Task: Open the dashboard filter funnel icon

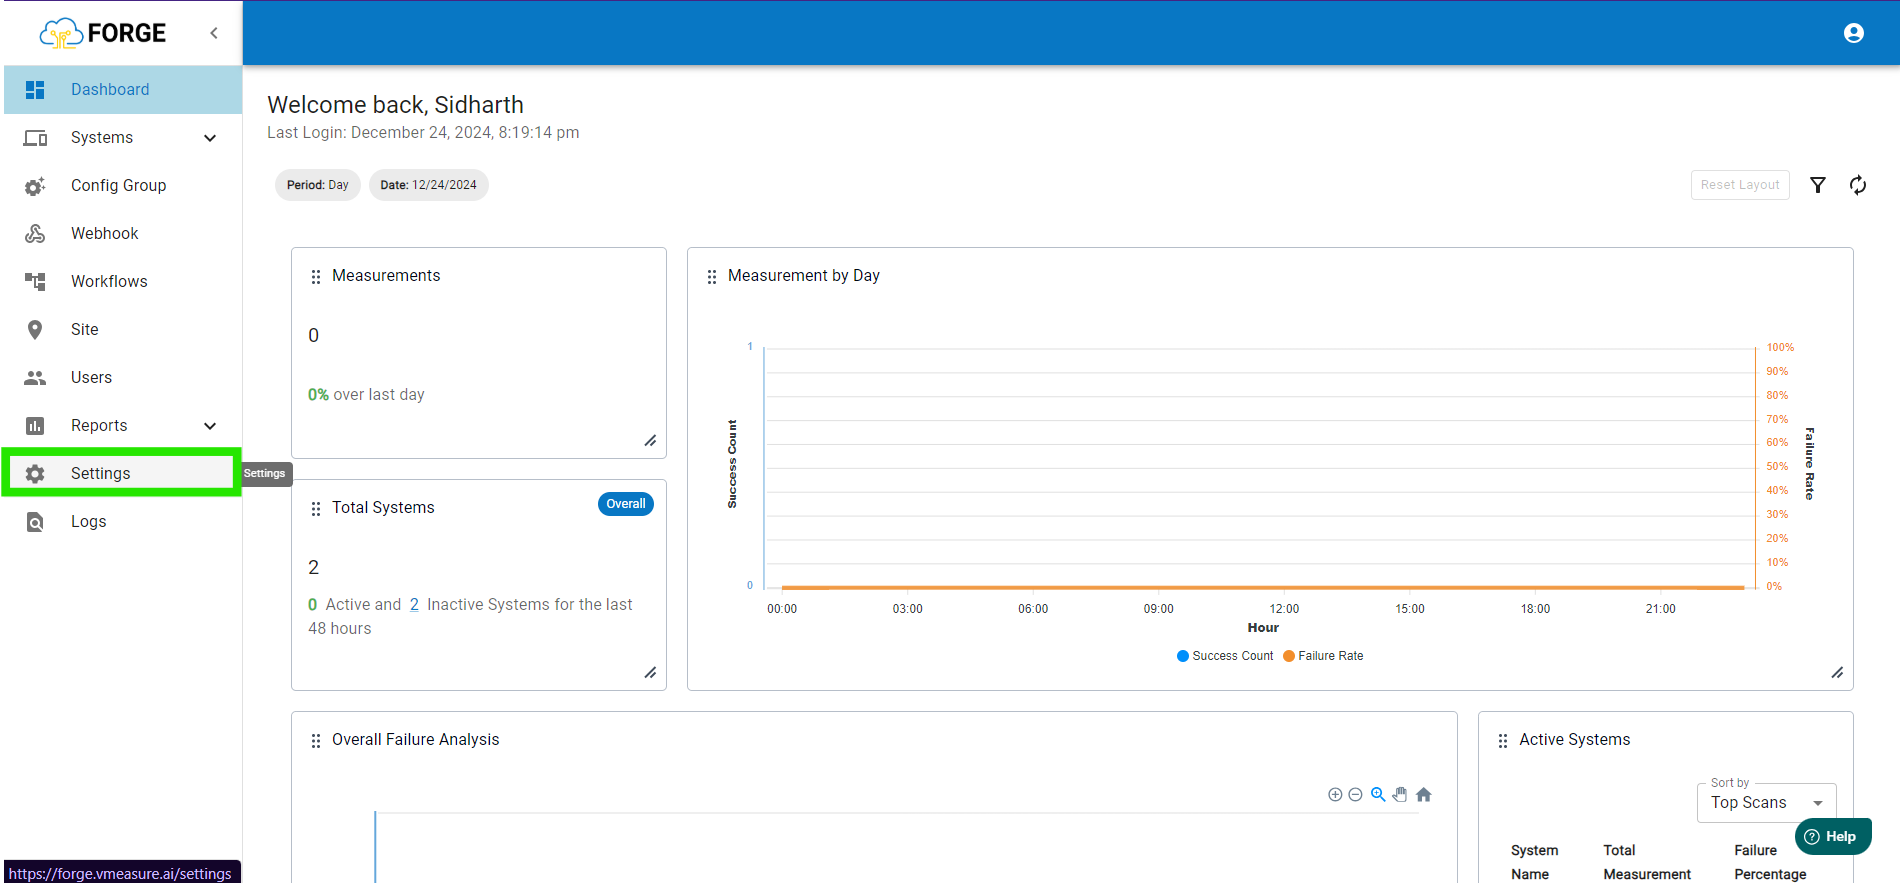Action: (x=1818, y=185)
